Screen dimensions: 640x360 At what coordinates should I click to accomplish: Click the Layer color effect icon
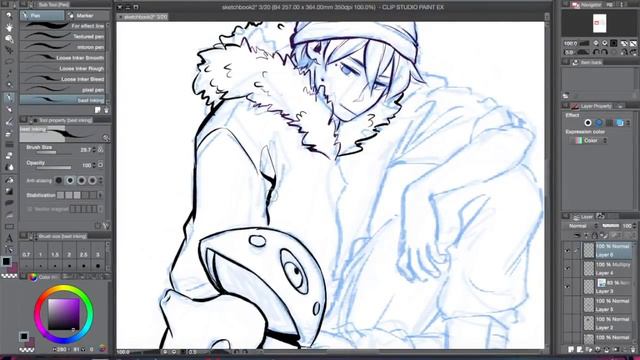click(620, 122)
